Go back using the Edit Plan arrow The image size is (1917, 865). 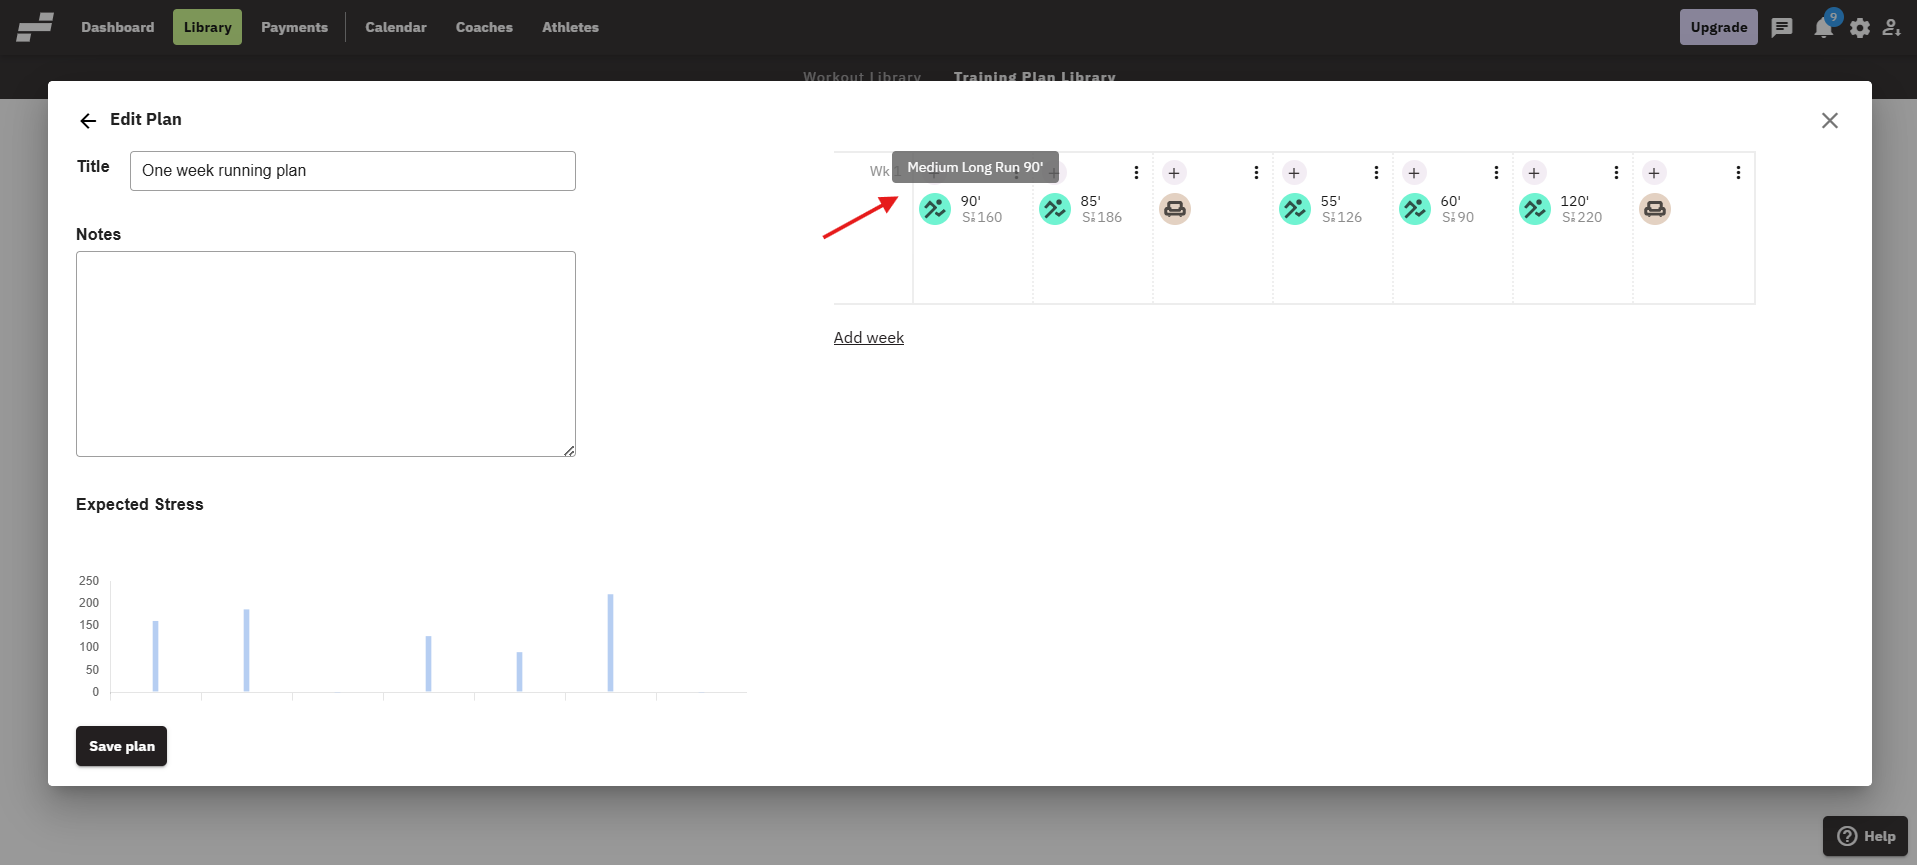point(88,121)
